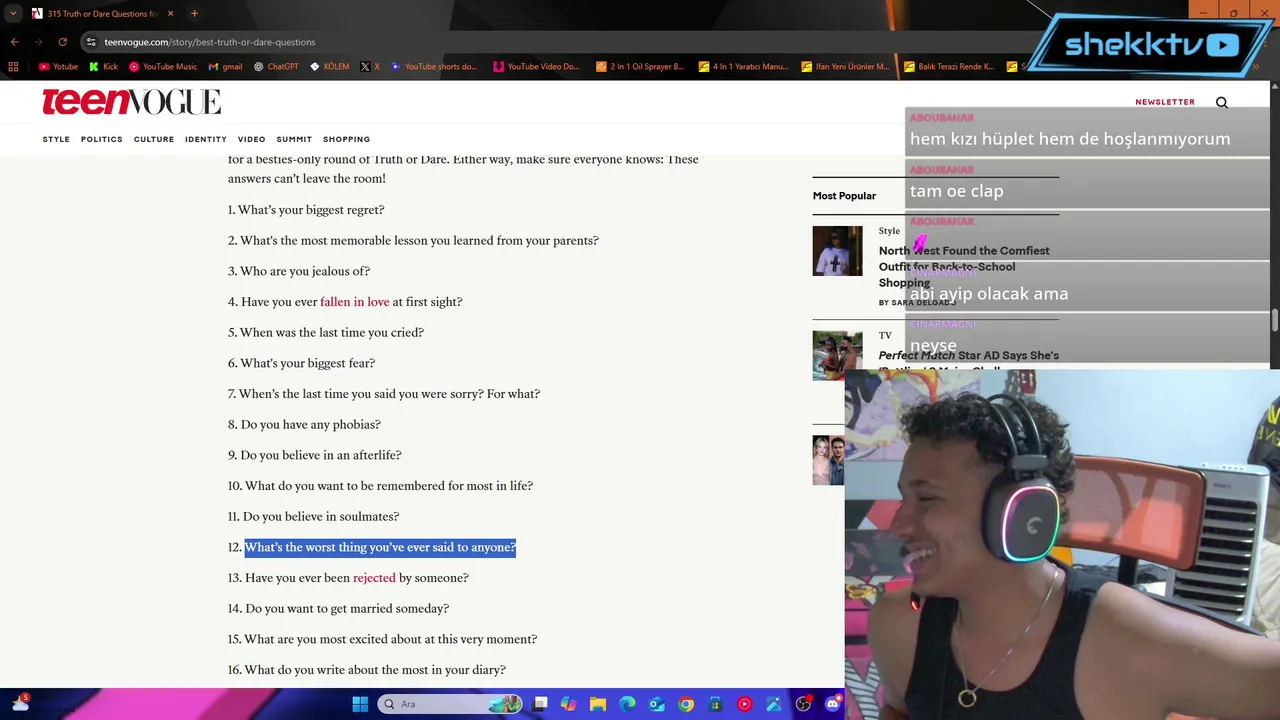The height and width of the screenshot is (720, 1280).
Task: Click the taskbar 'Ara' search box
Action: tap(450, 704)
